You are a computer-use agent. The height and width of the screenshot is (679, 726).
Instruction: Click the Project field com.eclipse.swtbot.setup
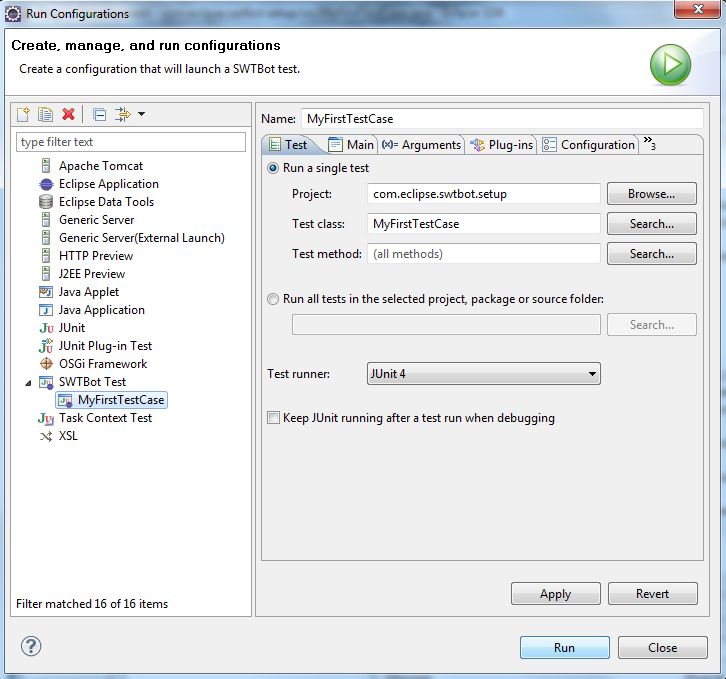(484, 194)
